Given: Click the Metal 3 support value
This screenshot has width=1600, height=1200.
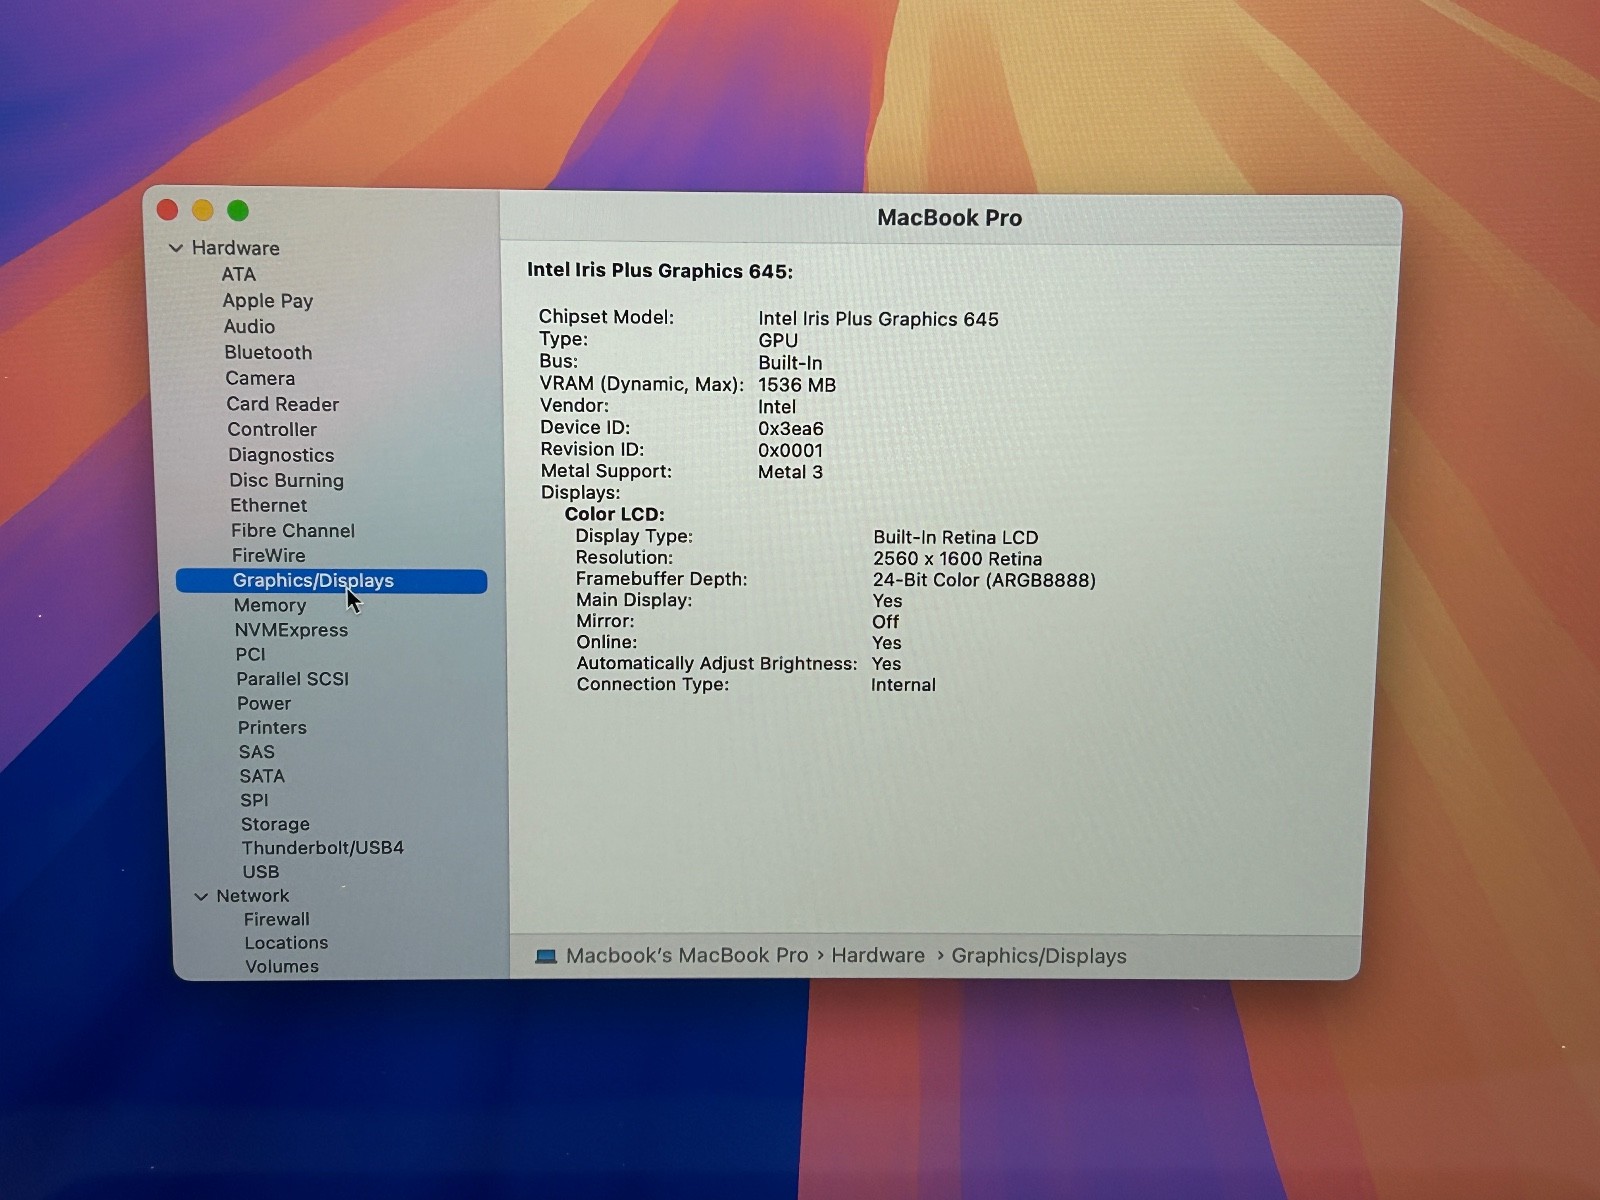Looking at the screenshot, I should (x=790, y=472).
